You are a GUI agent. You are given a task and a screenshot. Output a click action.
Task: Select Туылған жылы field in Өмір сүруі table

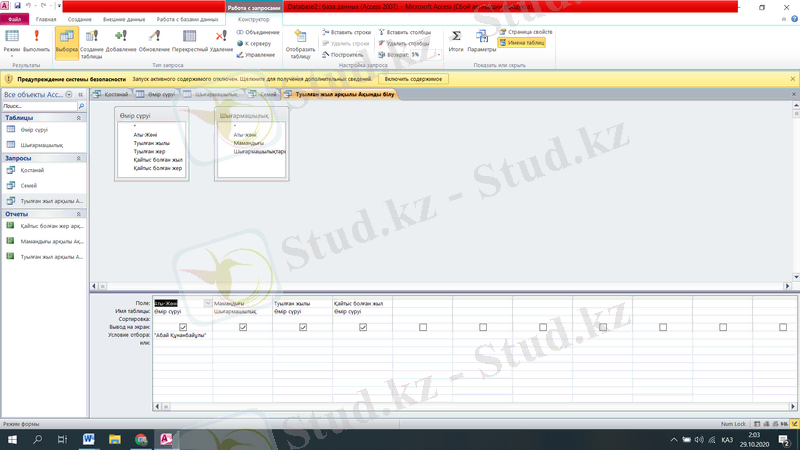point(151,143)
